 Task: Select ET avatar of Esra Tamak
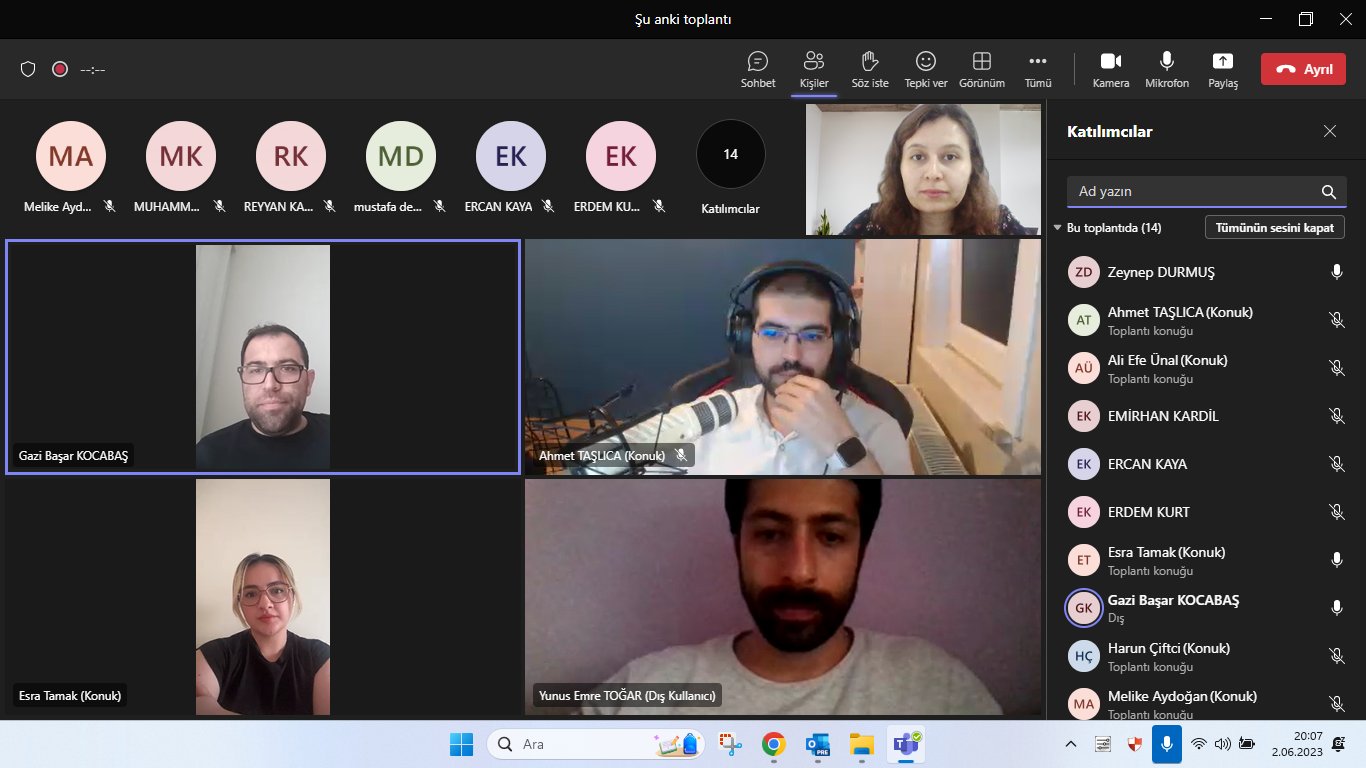coord(1084,560)
